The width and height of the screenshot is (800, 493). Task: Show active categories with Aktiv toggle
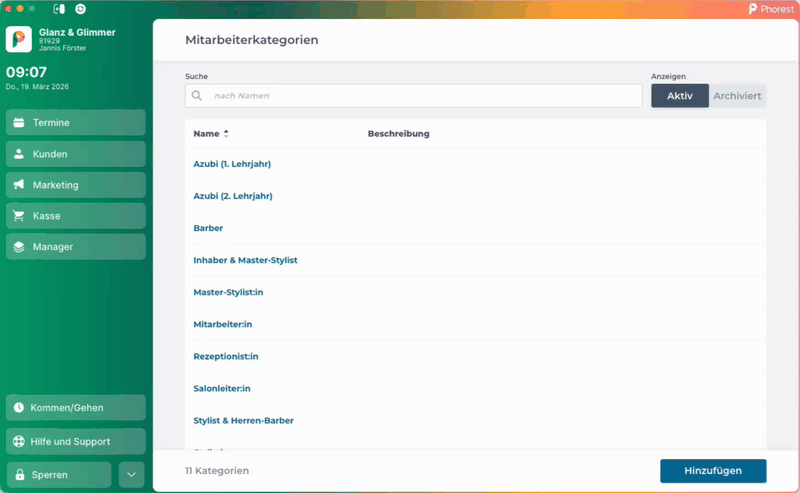coord(680,95)
